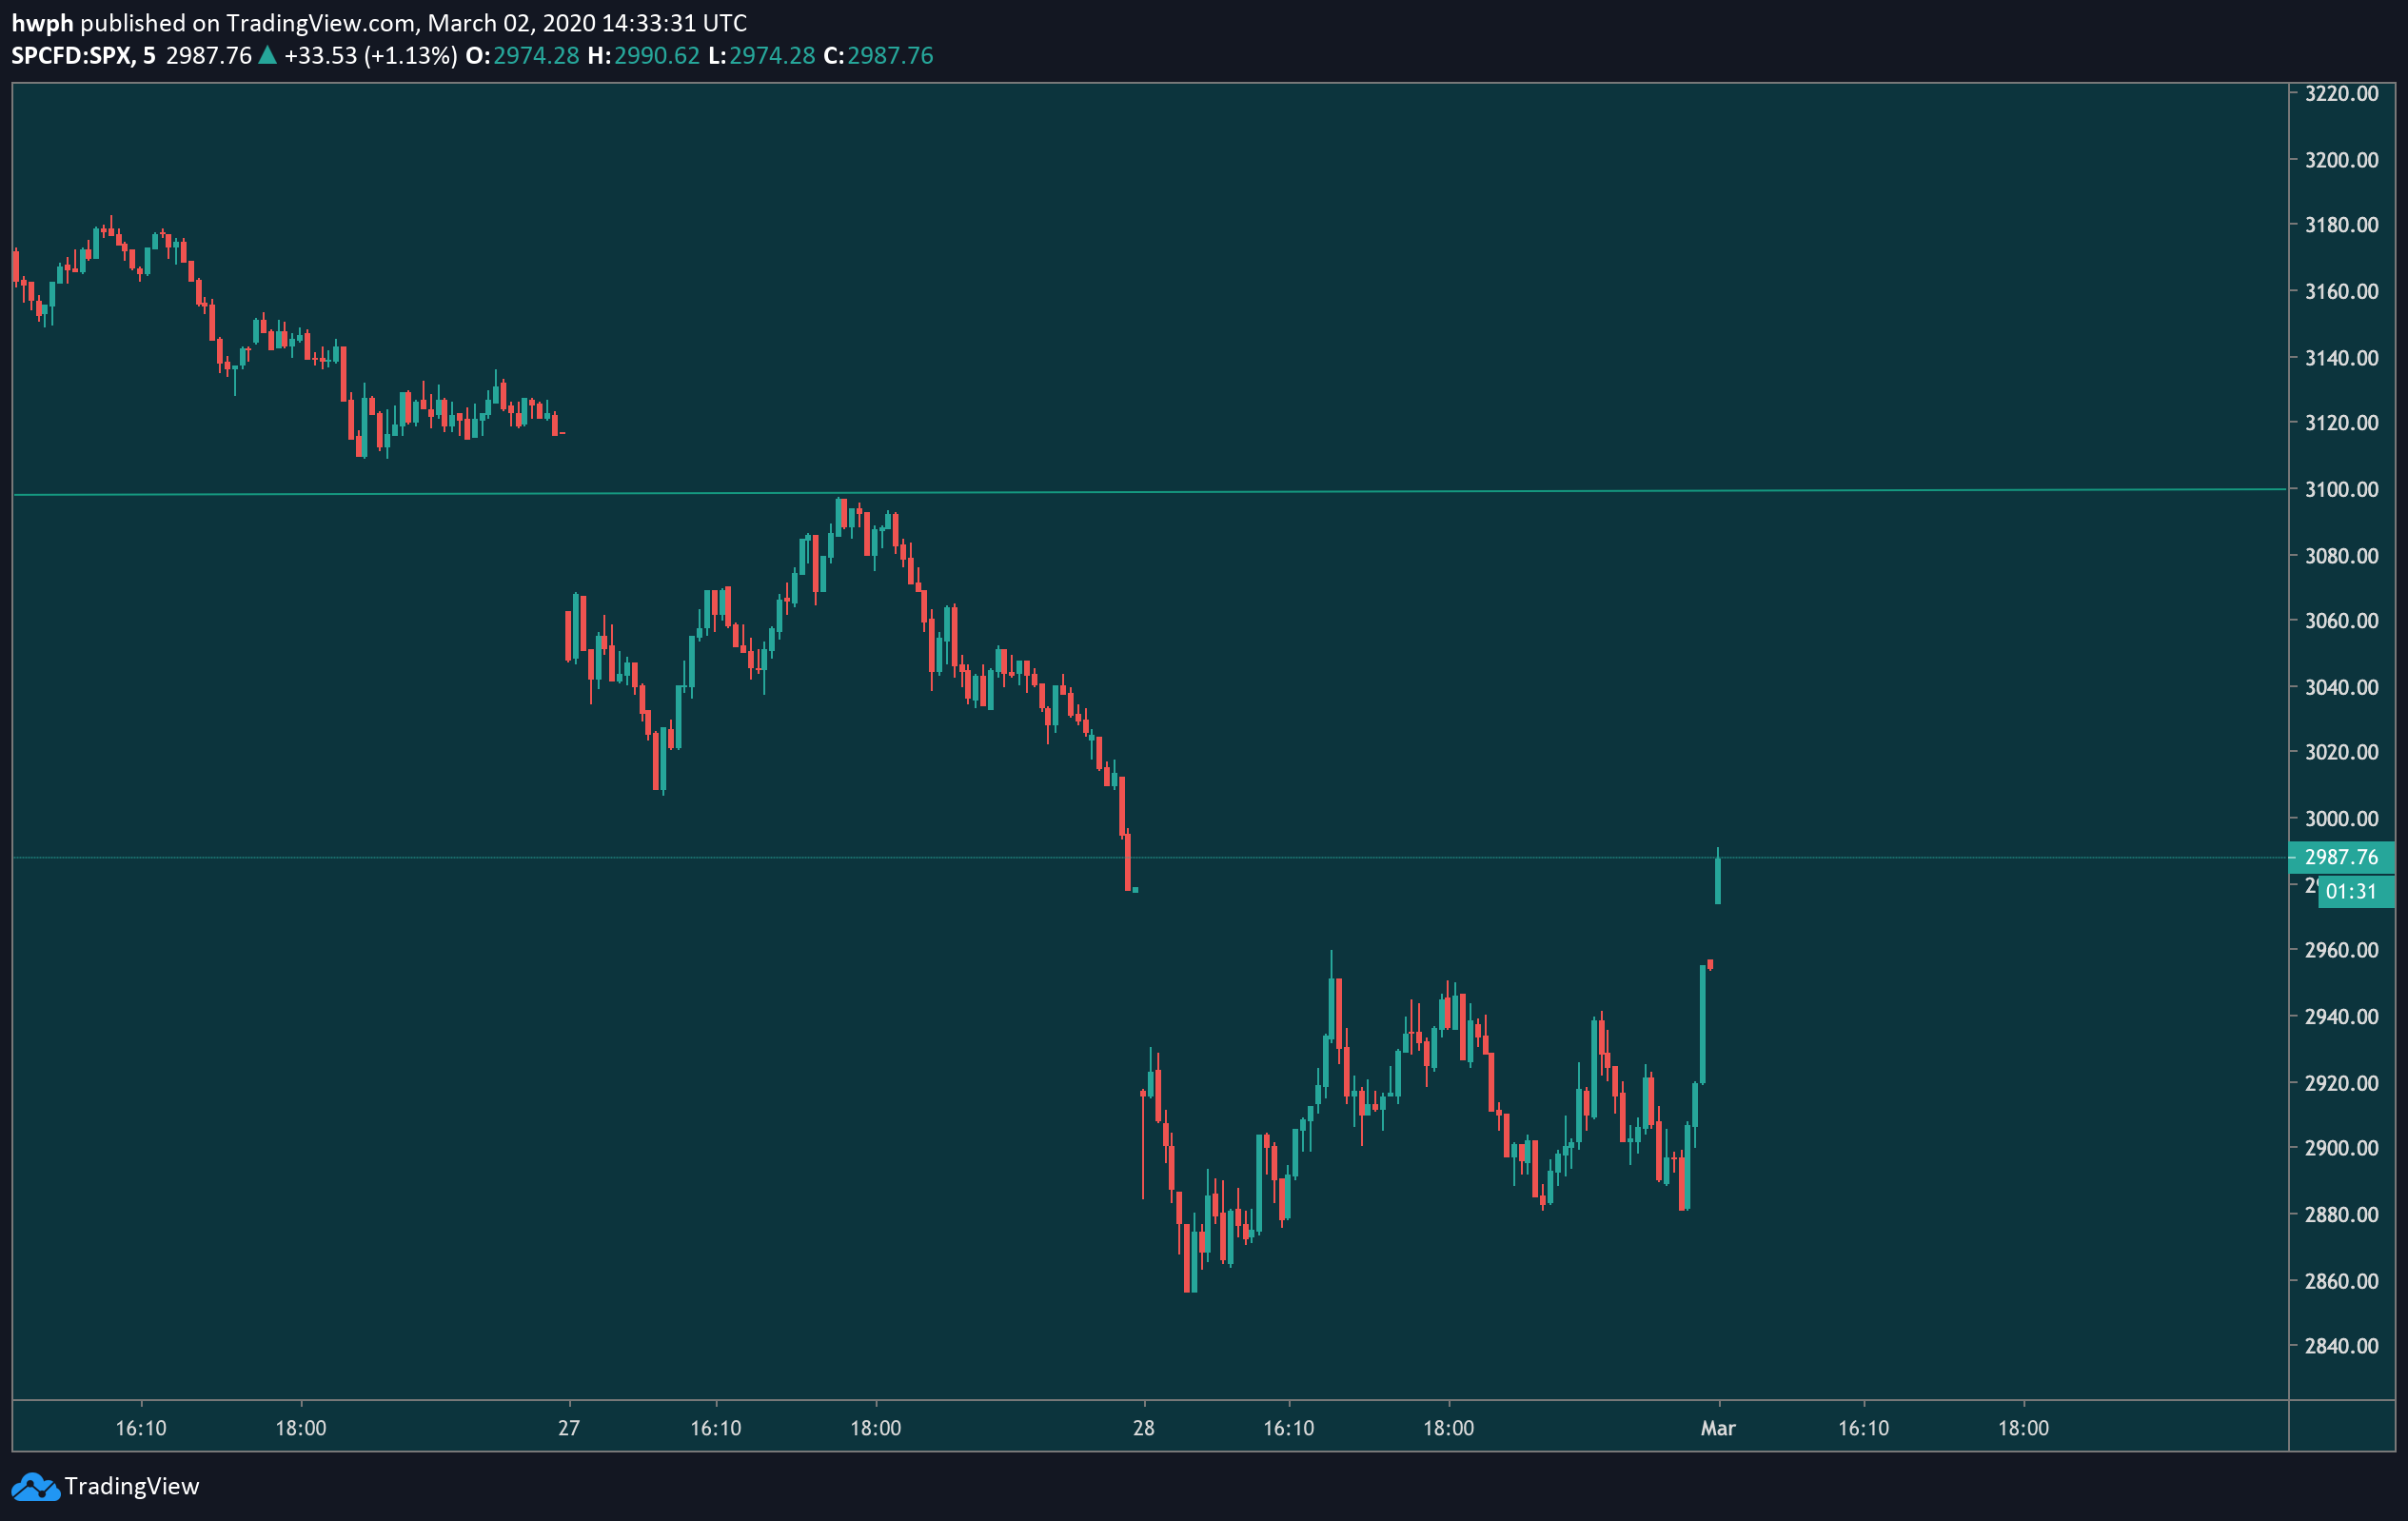Click the hwph author name
2408x1521 pixels.
click(x=42, y=23)
